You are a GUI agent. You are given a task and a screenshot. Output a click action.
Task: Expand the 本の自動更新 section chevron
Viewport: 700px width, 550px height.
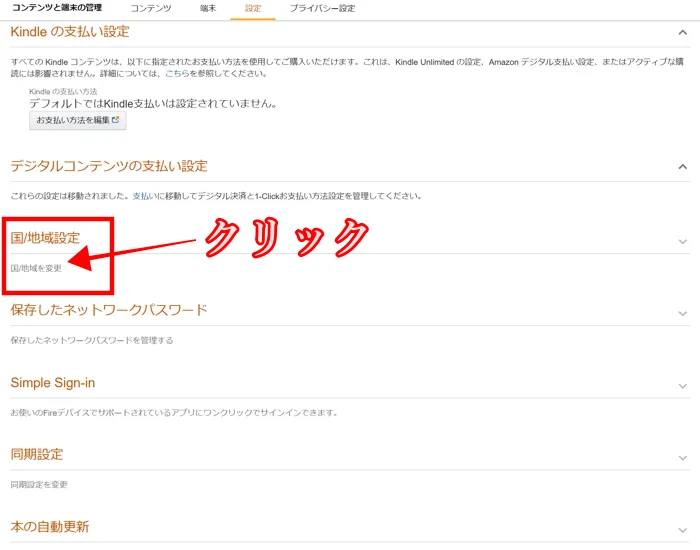pyautogui.click(x=683, y=530)
